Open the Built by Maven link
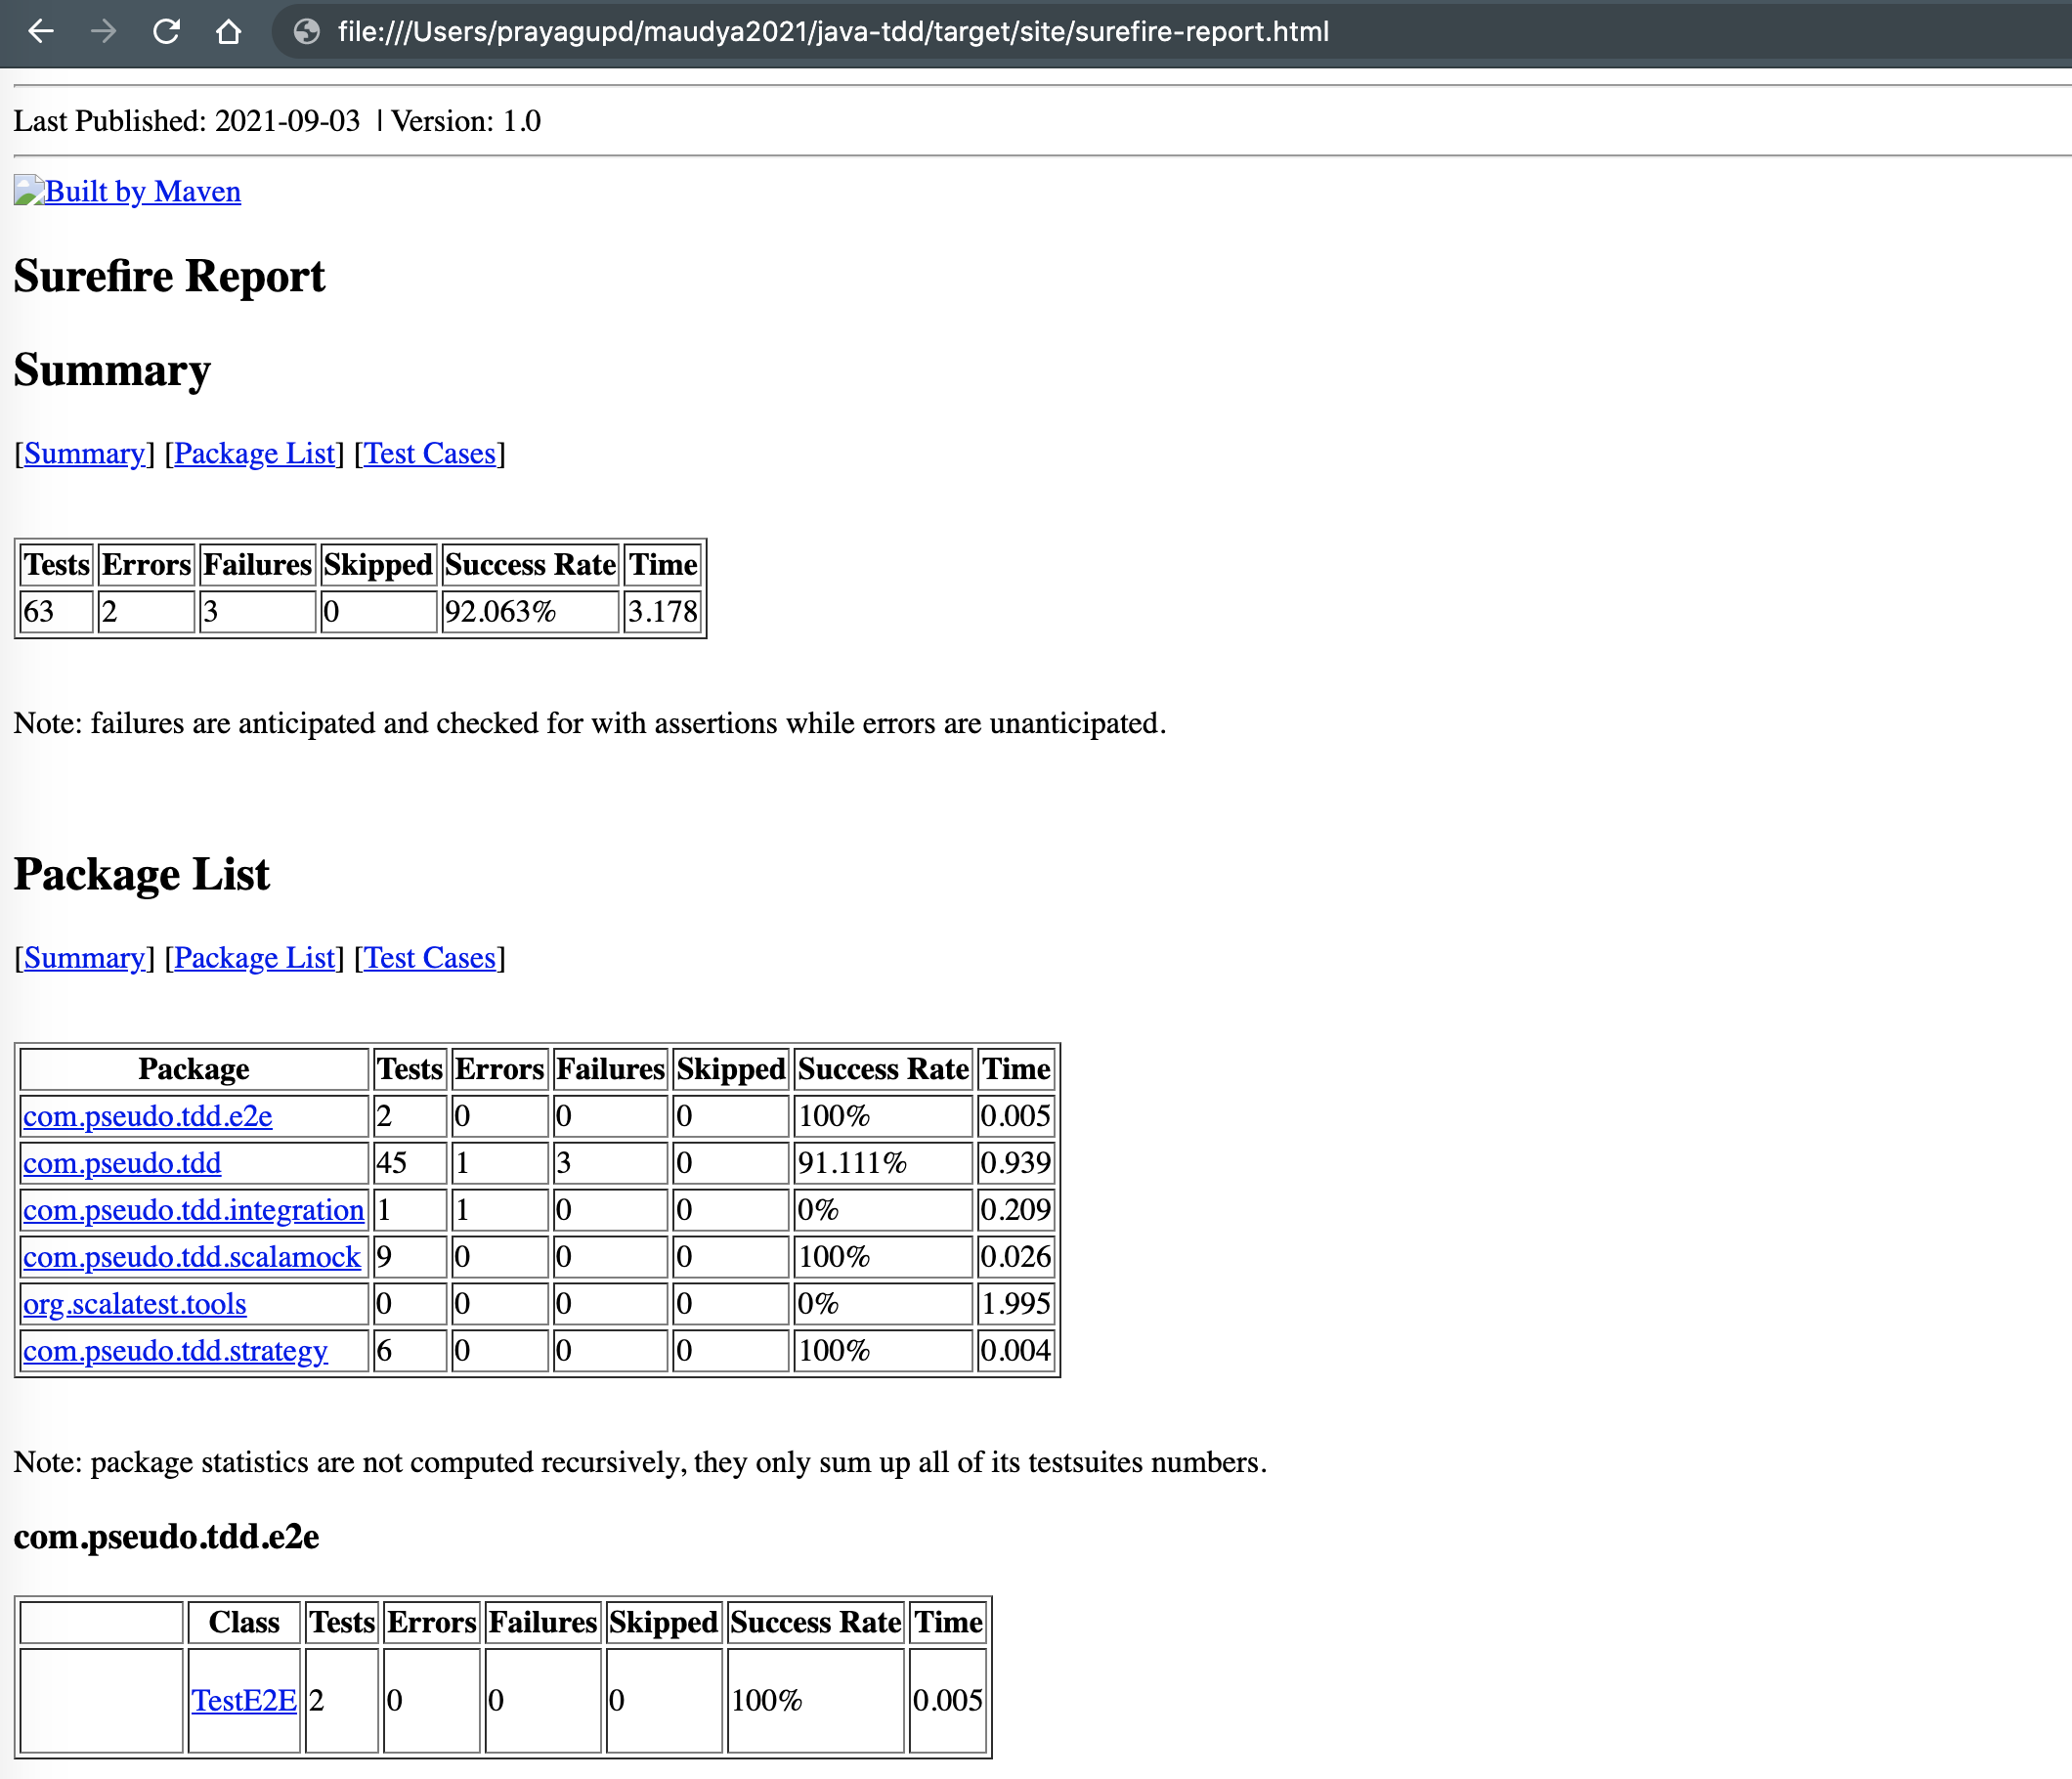This screenshot has height=1779, width=2072. (x=142, y=191)
